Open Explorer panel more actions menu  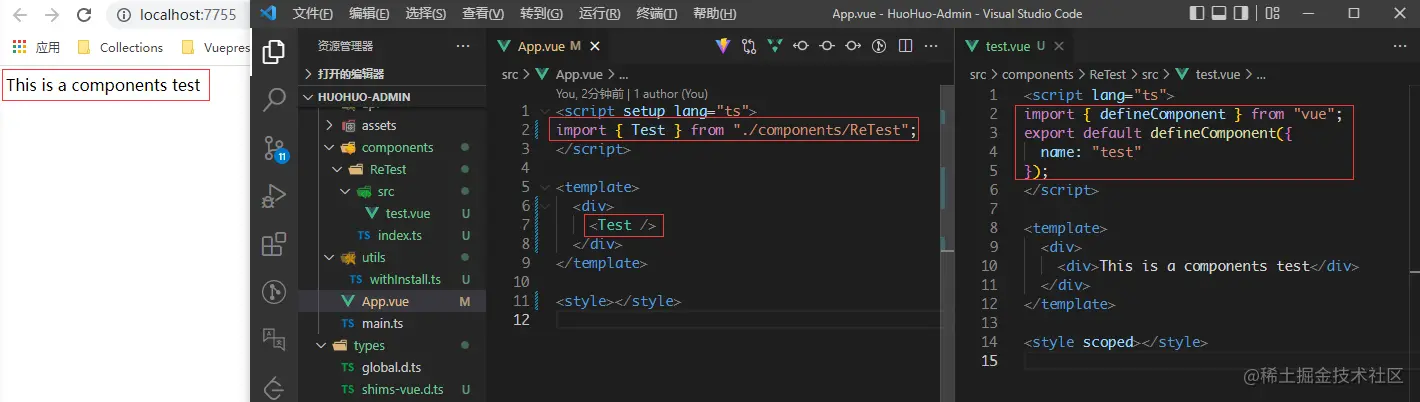463,46
